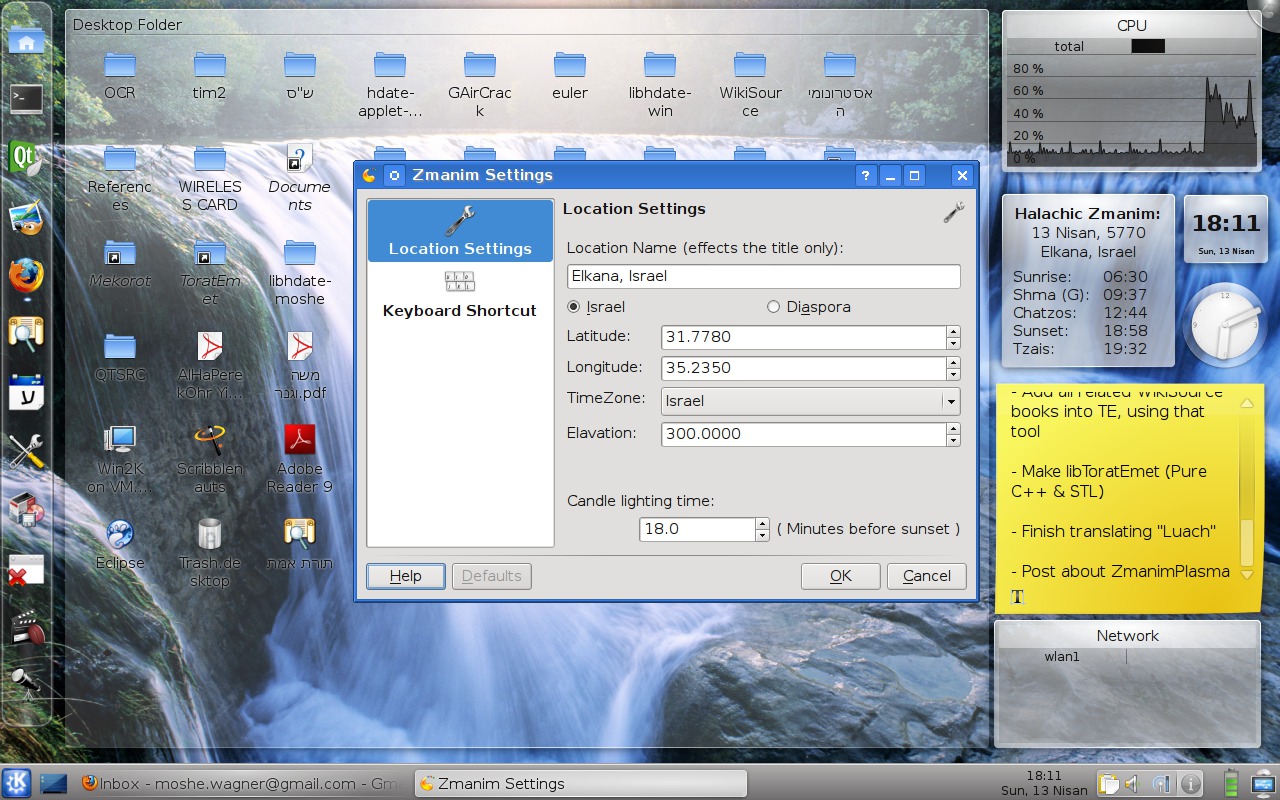Decrease candle lighting minutes with down arrow
Viewport: 1280px width, 800px height.
[x=762, y=535]
